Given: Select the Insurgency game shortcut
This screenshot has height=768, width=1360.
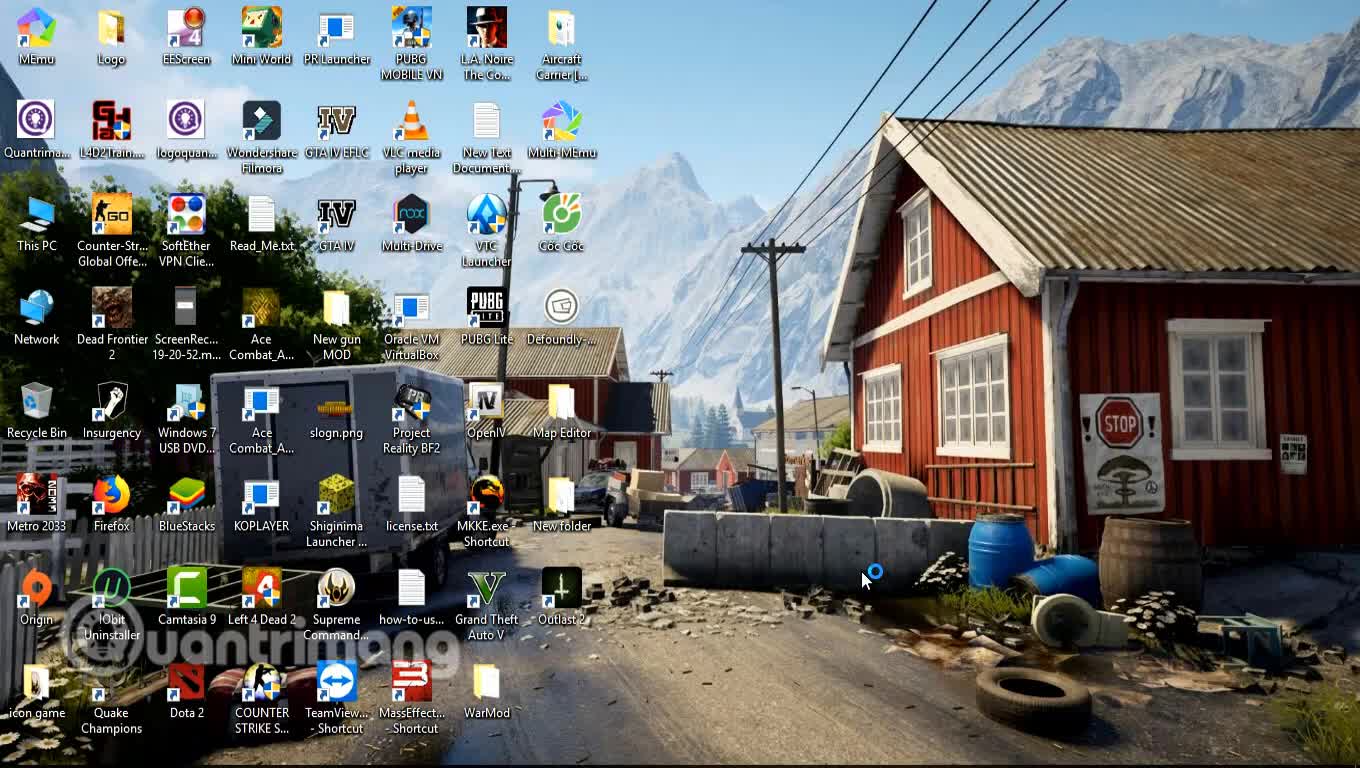Looking at the screenshot, I should coord(112,410).
